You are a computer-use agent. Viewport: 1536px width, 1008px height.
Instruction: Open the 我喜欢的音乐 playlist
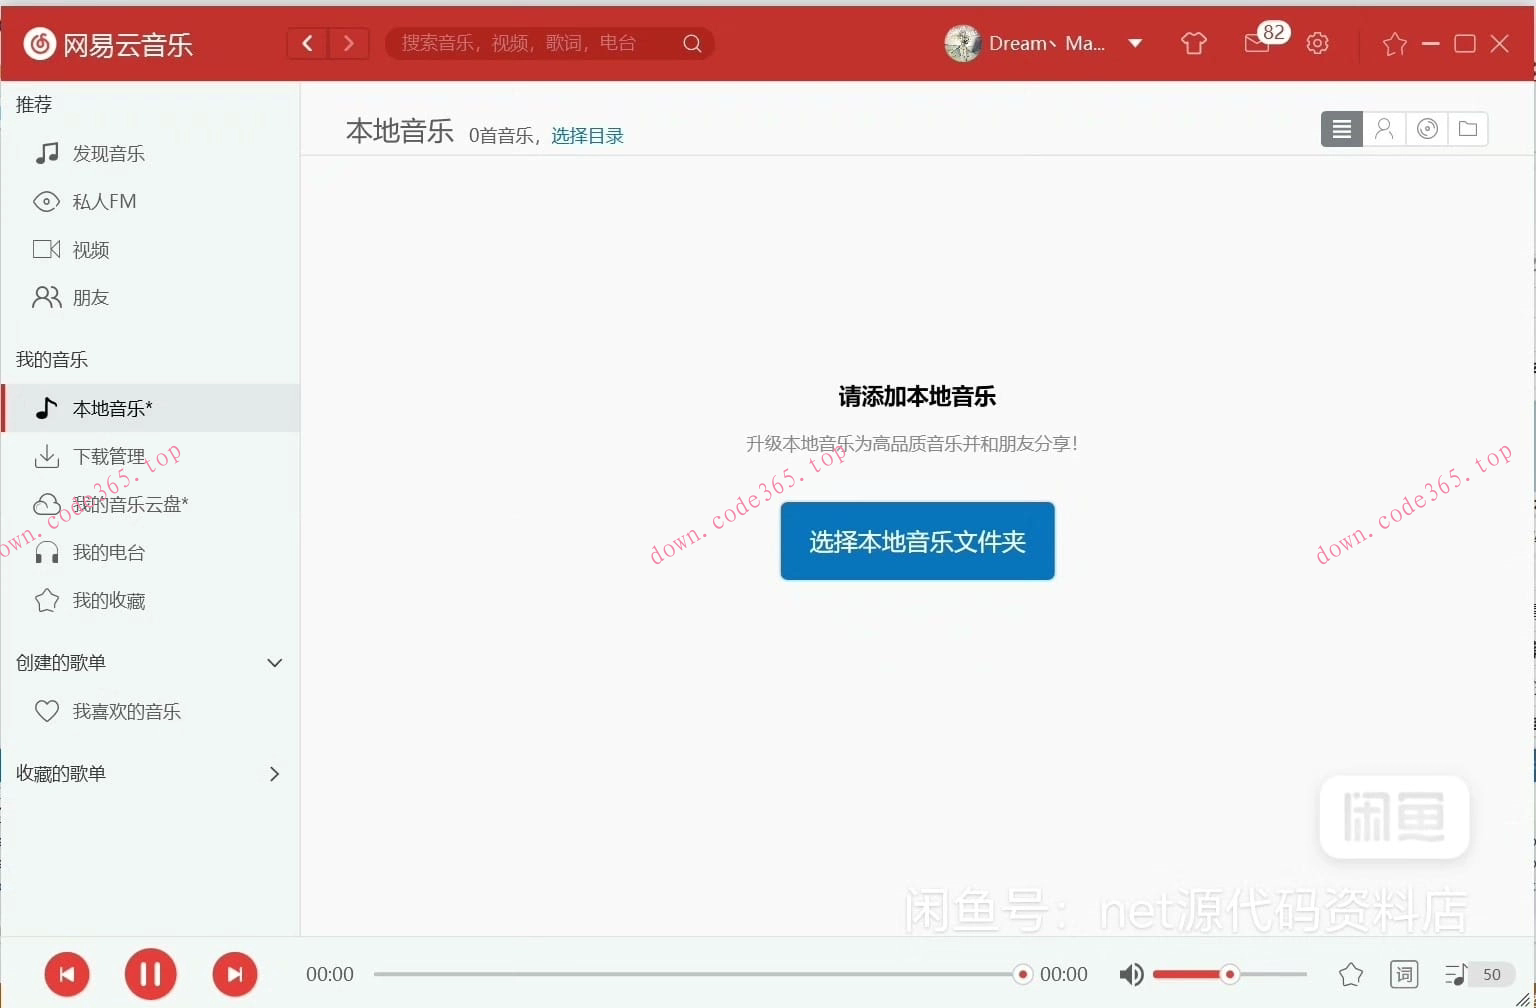[x=126, y=711]
